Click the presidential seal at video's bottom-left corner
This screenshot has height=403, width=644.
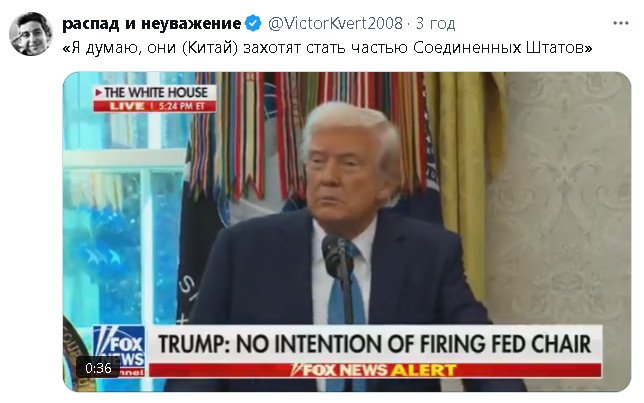point(76,353)
